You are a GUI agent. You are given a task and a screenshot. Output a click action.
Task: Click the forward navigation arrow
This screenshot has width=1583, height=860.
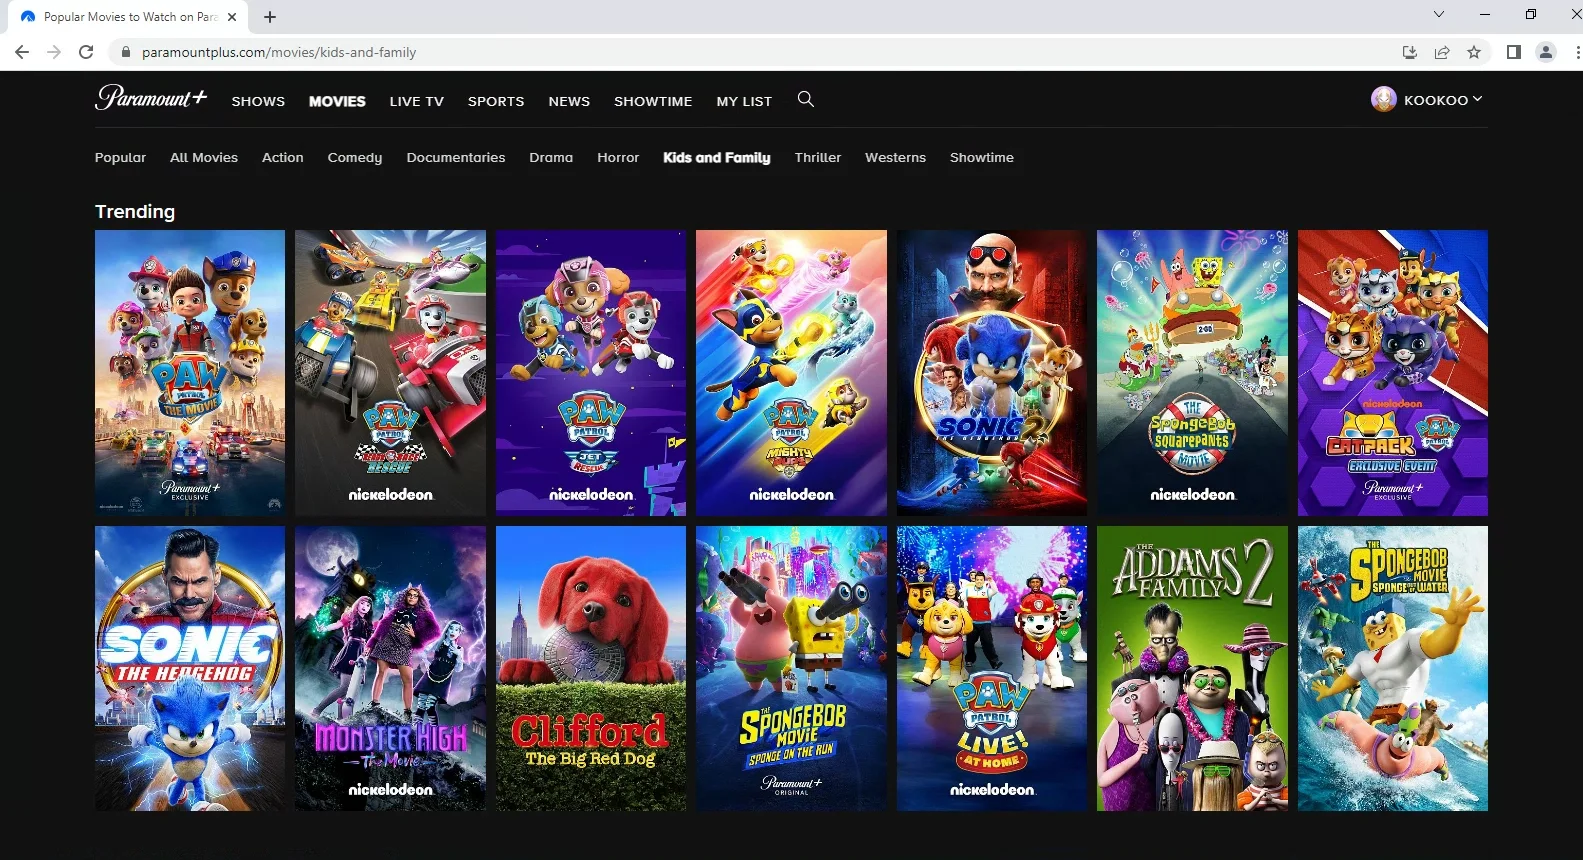(x=54, y=52)
